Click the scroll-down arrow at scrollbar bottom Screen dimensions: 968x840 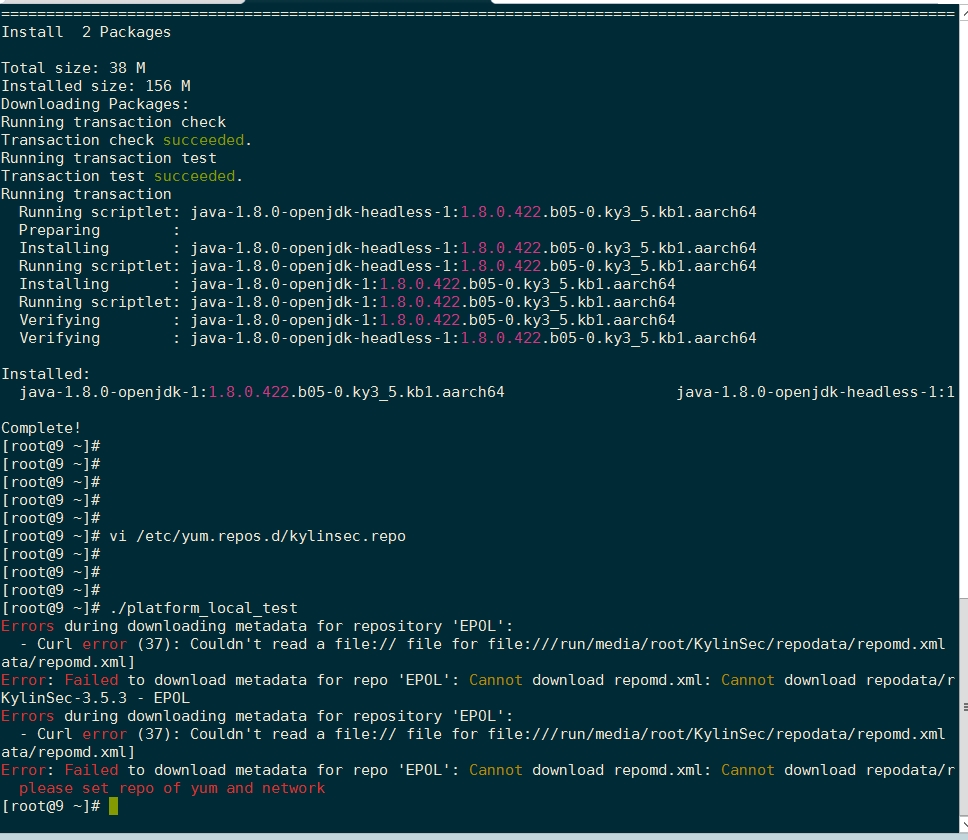[x=962, y=826]
